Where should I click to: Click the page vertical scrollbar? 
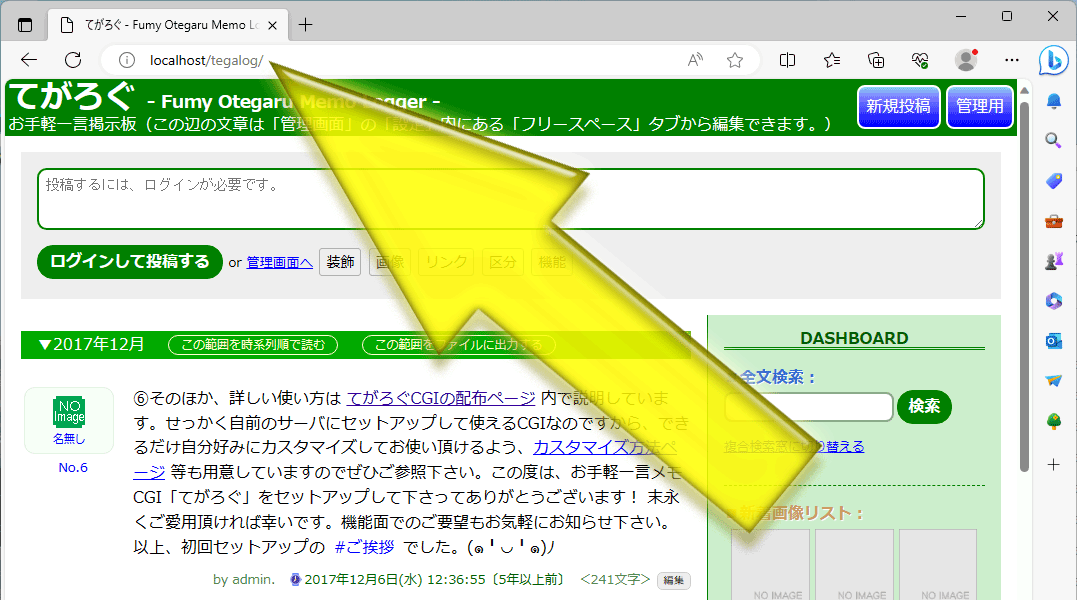[x=1024, y=287]
